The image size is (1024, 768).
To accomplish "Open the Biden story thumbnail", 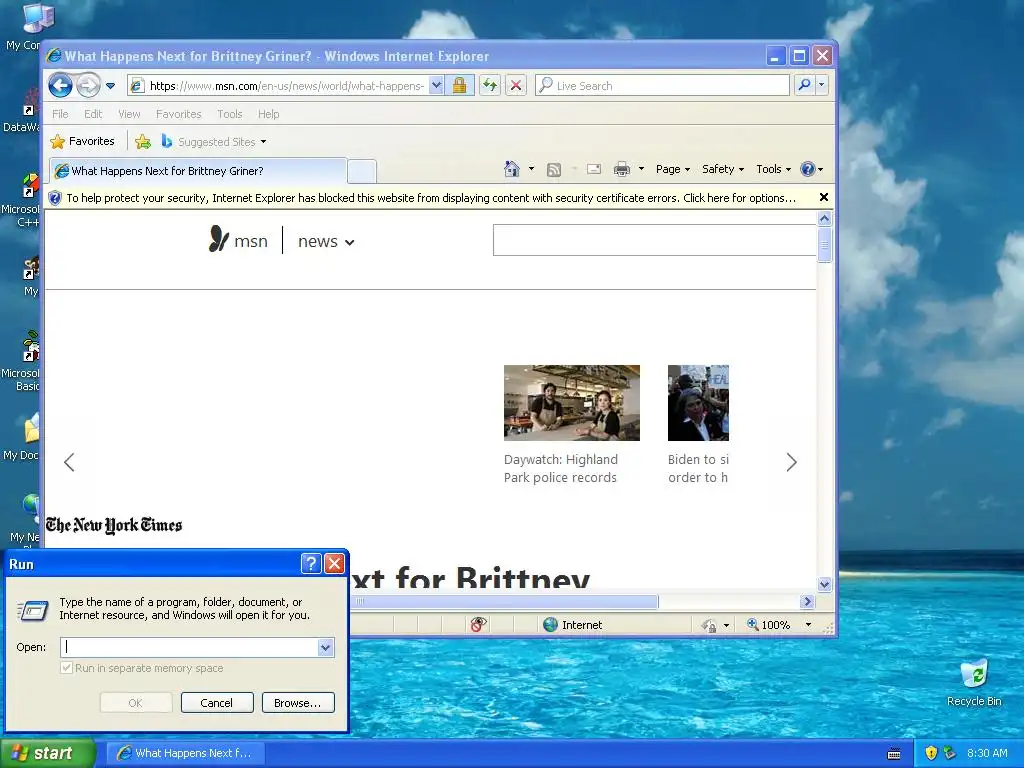I will click(698, 402).
